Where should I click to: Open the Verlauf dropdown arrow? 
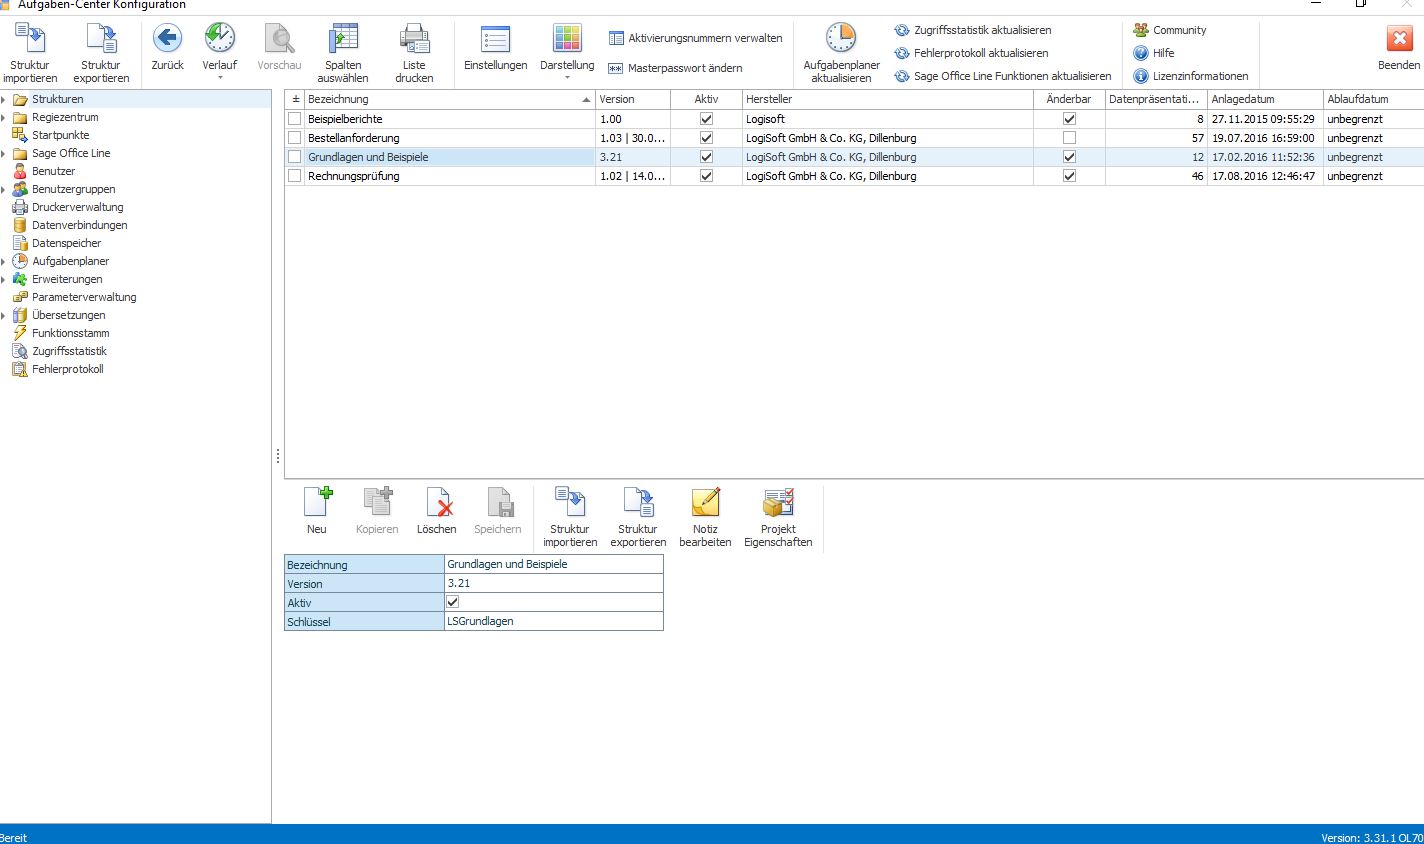coord(220,78)
